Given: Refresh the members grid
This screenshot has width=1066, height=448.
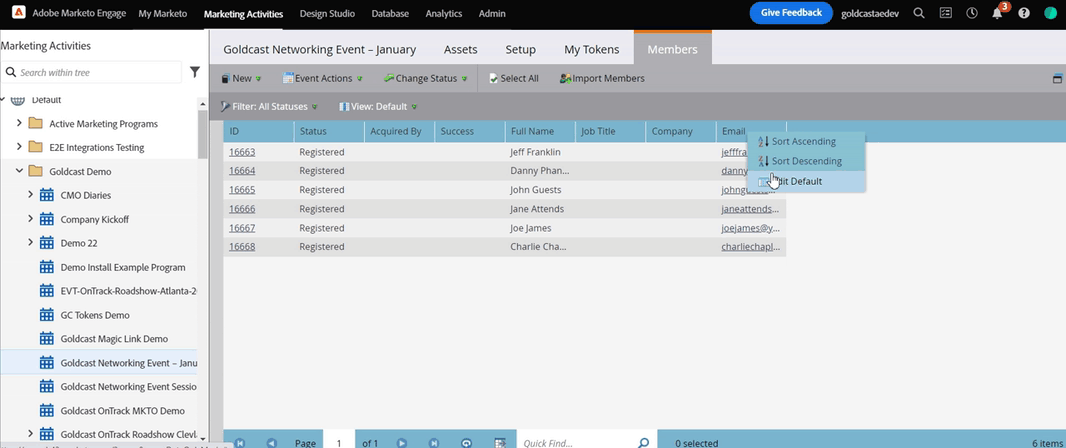Looking at the screenshot, I should (466, 443).
